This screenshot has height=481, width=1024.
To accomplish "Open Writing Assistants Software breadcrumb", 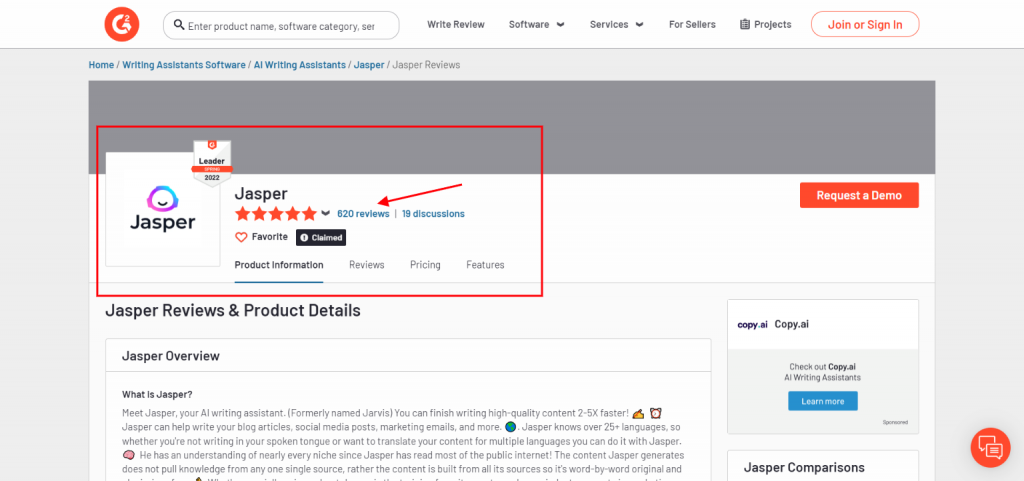I will coord(184,65).
